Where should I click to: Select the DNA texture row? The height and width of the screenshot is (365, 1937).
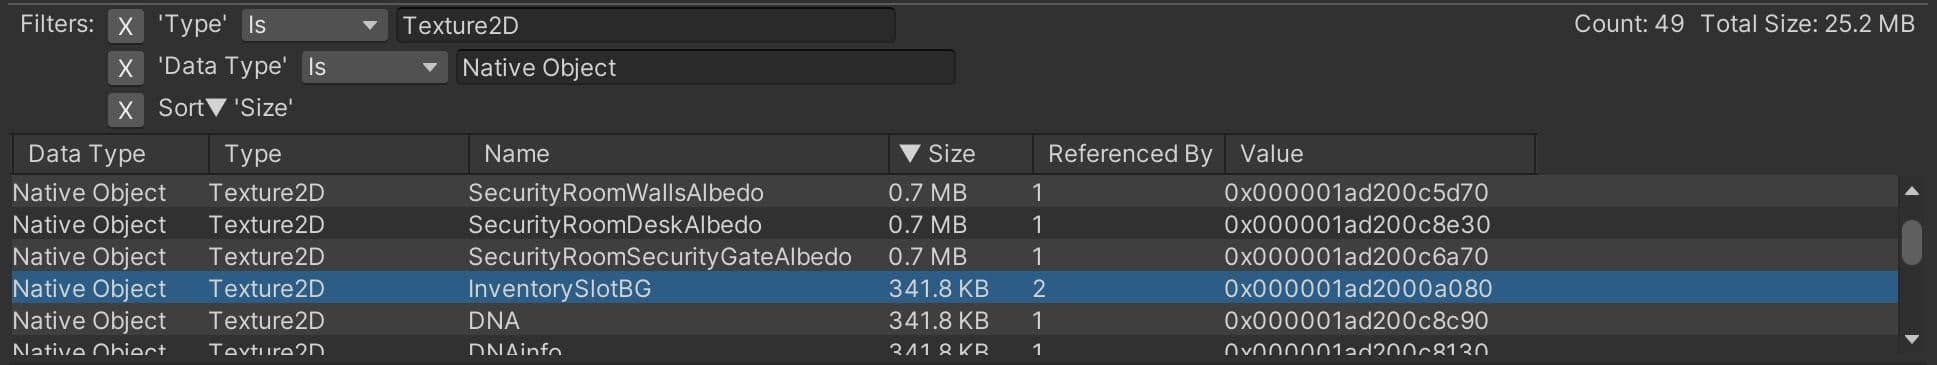954,320
